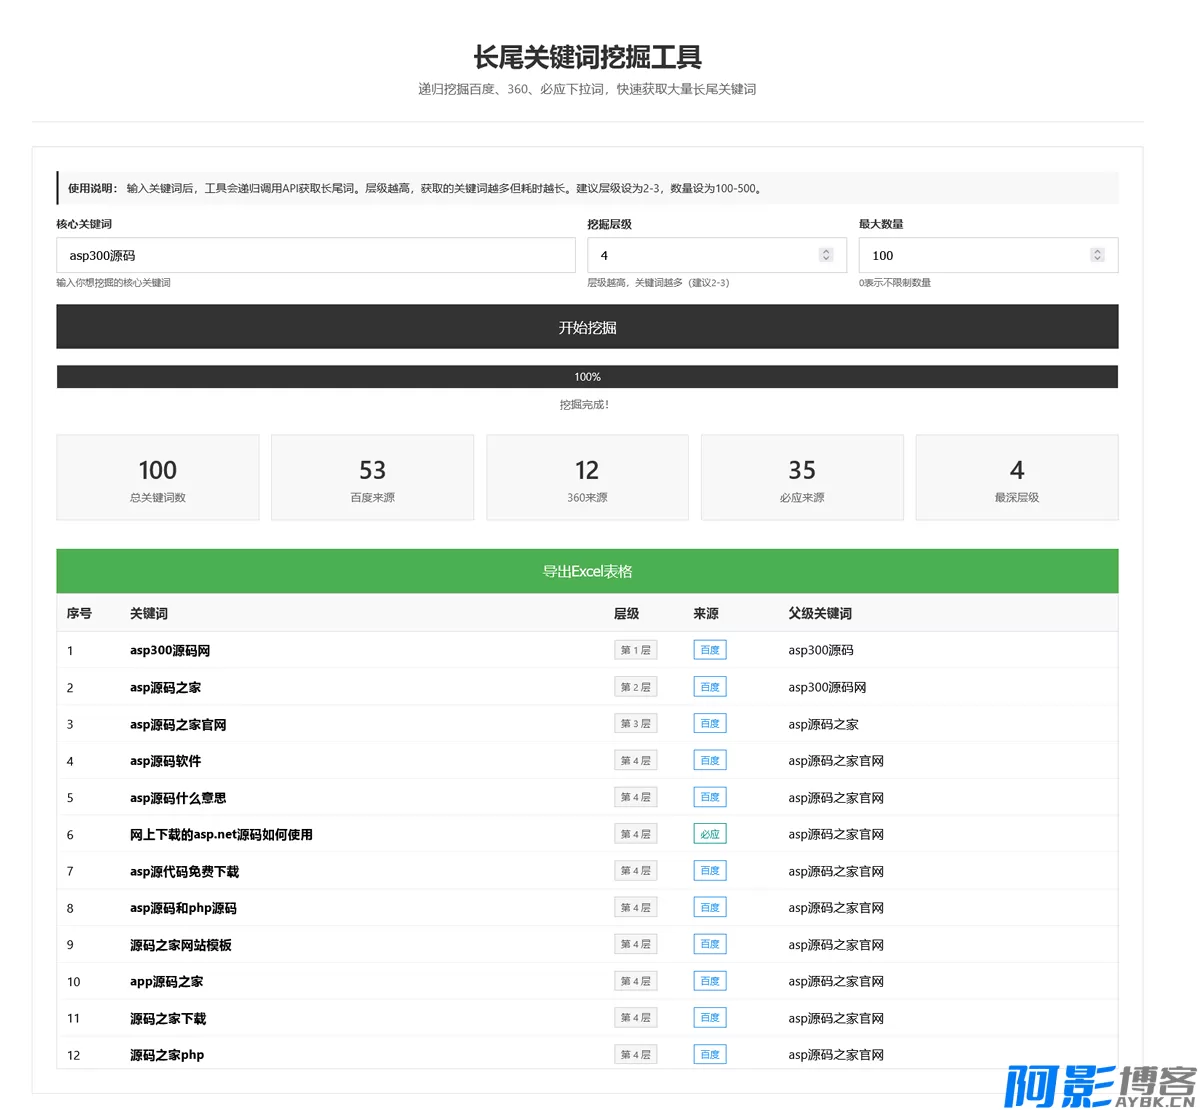Click the 最大数量 number field
This screenshot has width=1200, height=1110.
point(970,255)
